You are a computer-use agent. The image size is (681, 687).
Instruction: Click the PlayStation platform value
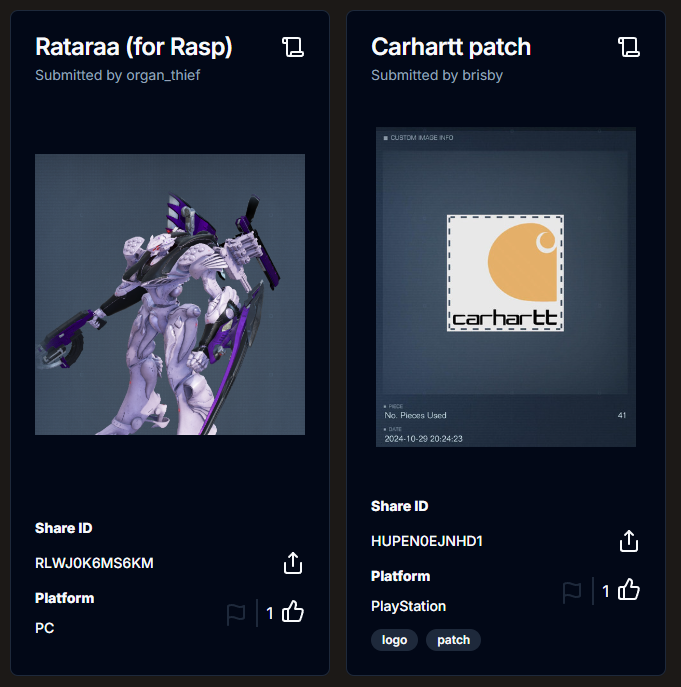[x=408, y=606]
